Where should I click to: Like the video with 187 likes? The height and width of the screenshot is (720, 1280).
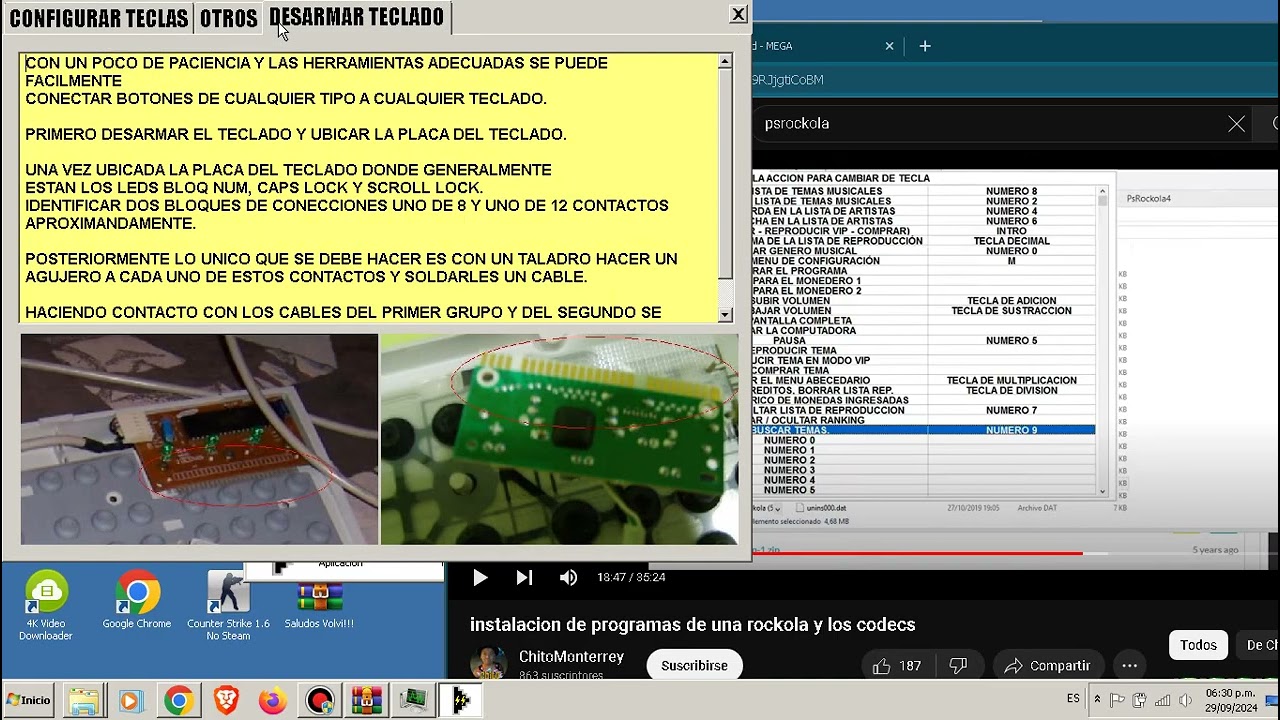coord(896,665)
